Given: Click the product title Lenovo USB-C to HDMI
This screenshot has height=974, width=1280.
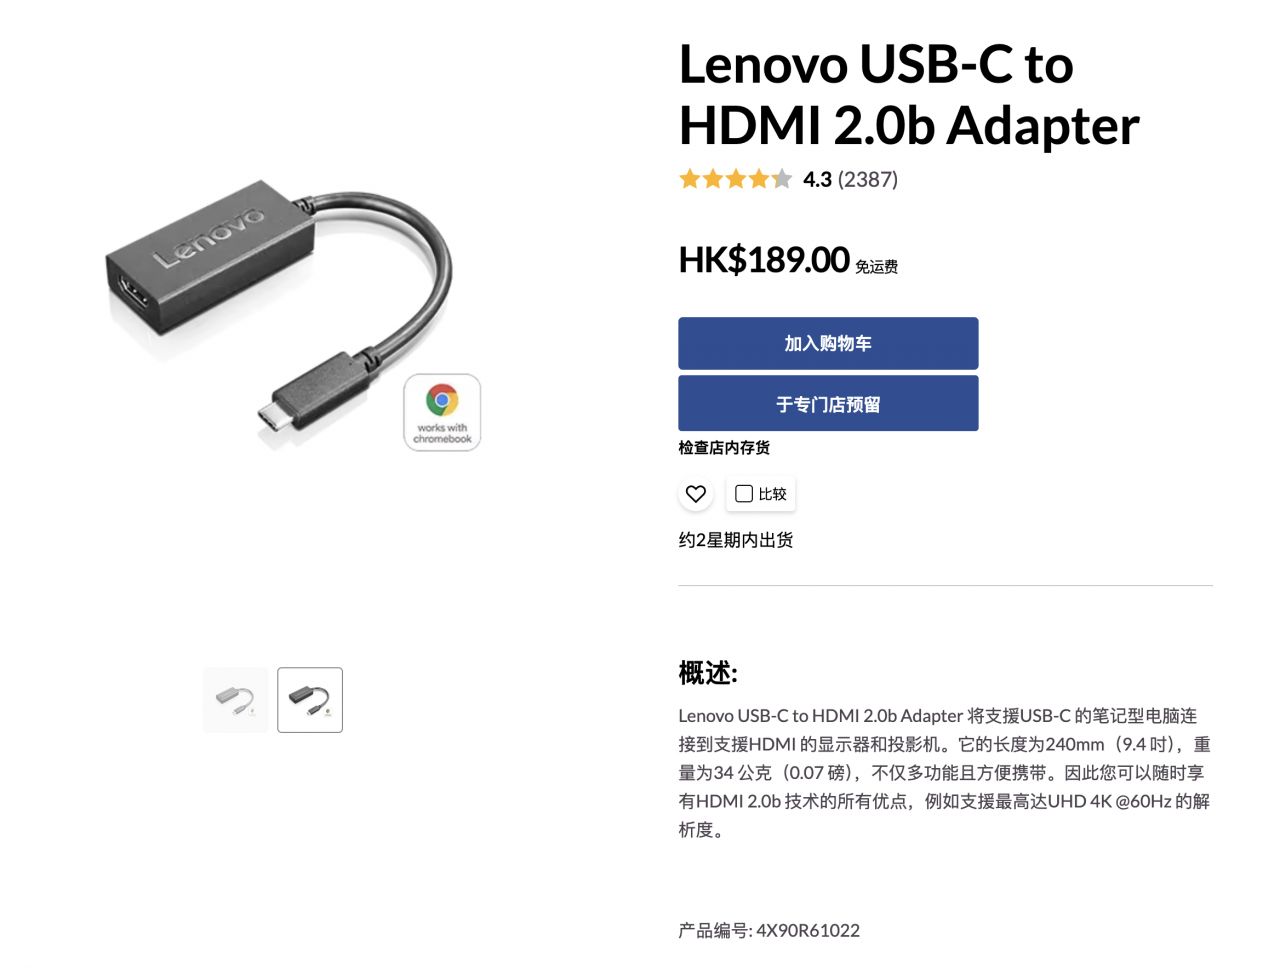Looking at the screenshot, I should pos(909,95).
